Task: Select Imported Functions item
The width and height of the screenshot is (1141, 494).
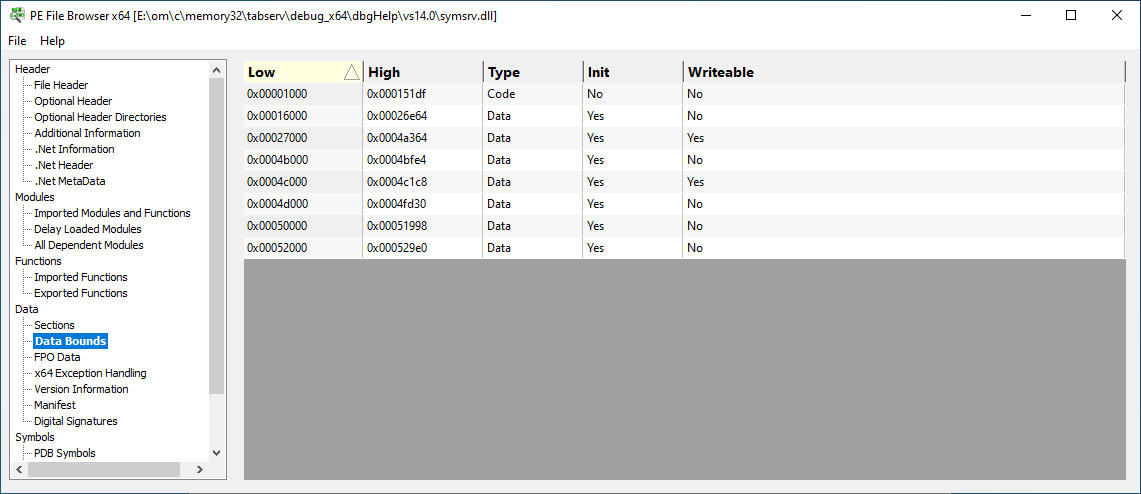Action: [x=81, y=277]
